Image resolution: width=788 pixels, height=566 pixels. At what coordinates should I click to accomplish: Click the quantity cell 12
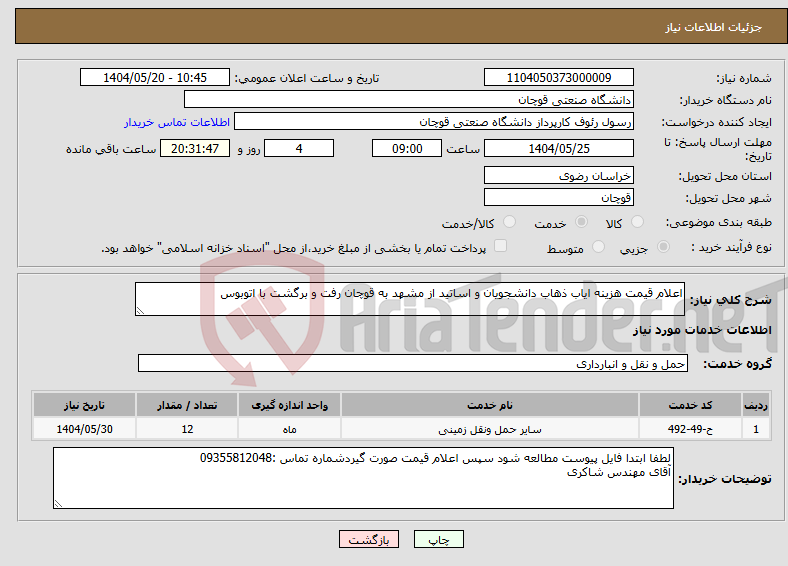click(x=187, y=429)
